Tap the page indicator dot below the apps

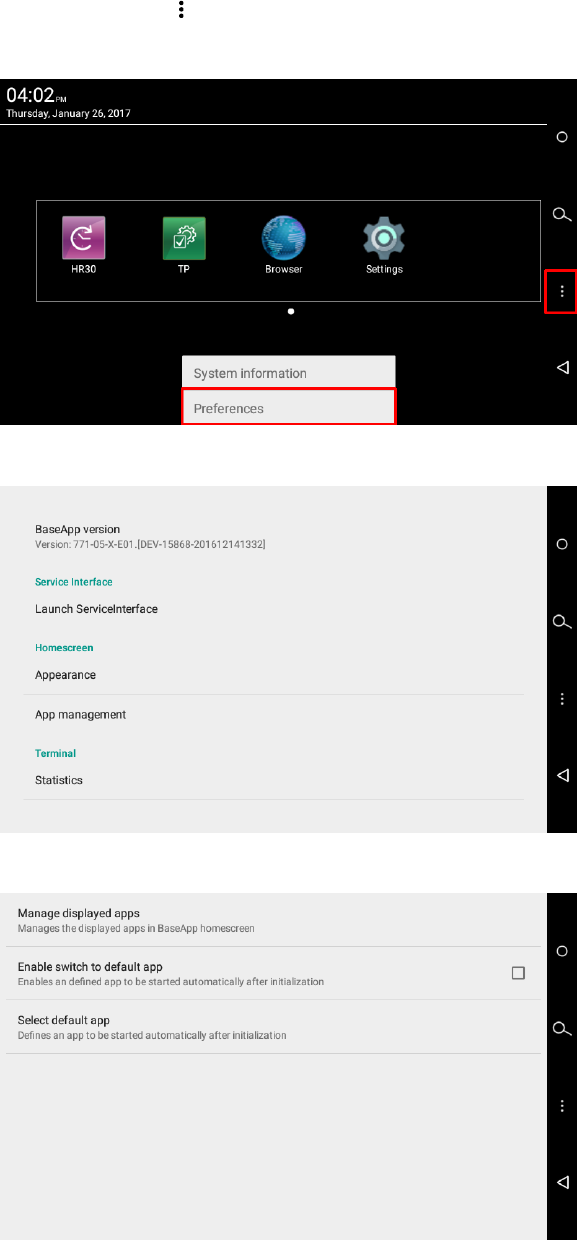point(290,311)
